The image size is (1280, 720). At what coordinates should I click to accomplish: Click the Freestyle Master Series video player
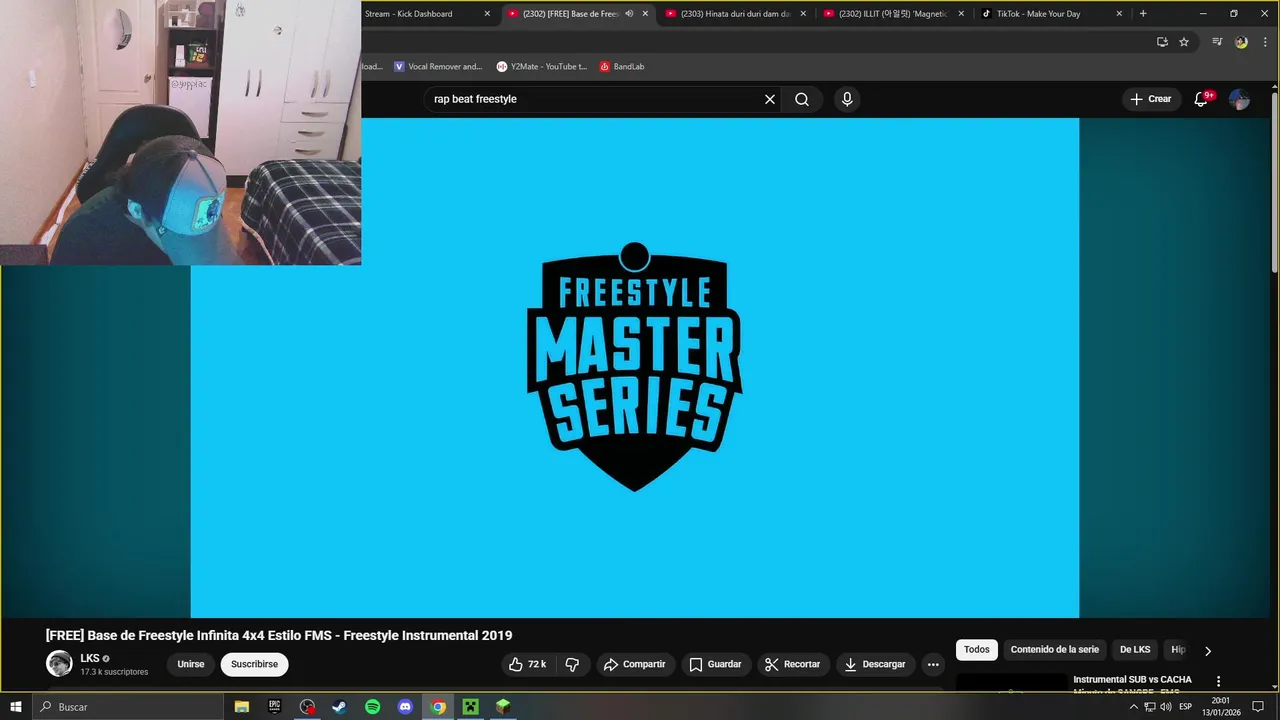(x=635, y=368)
